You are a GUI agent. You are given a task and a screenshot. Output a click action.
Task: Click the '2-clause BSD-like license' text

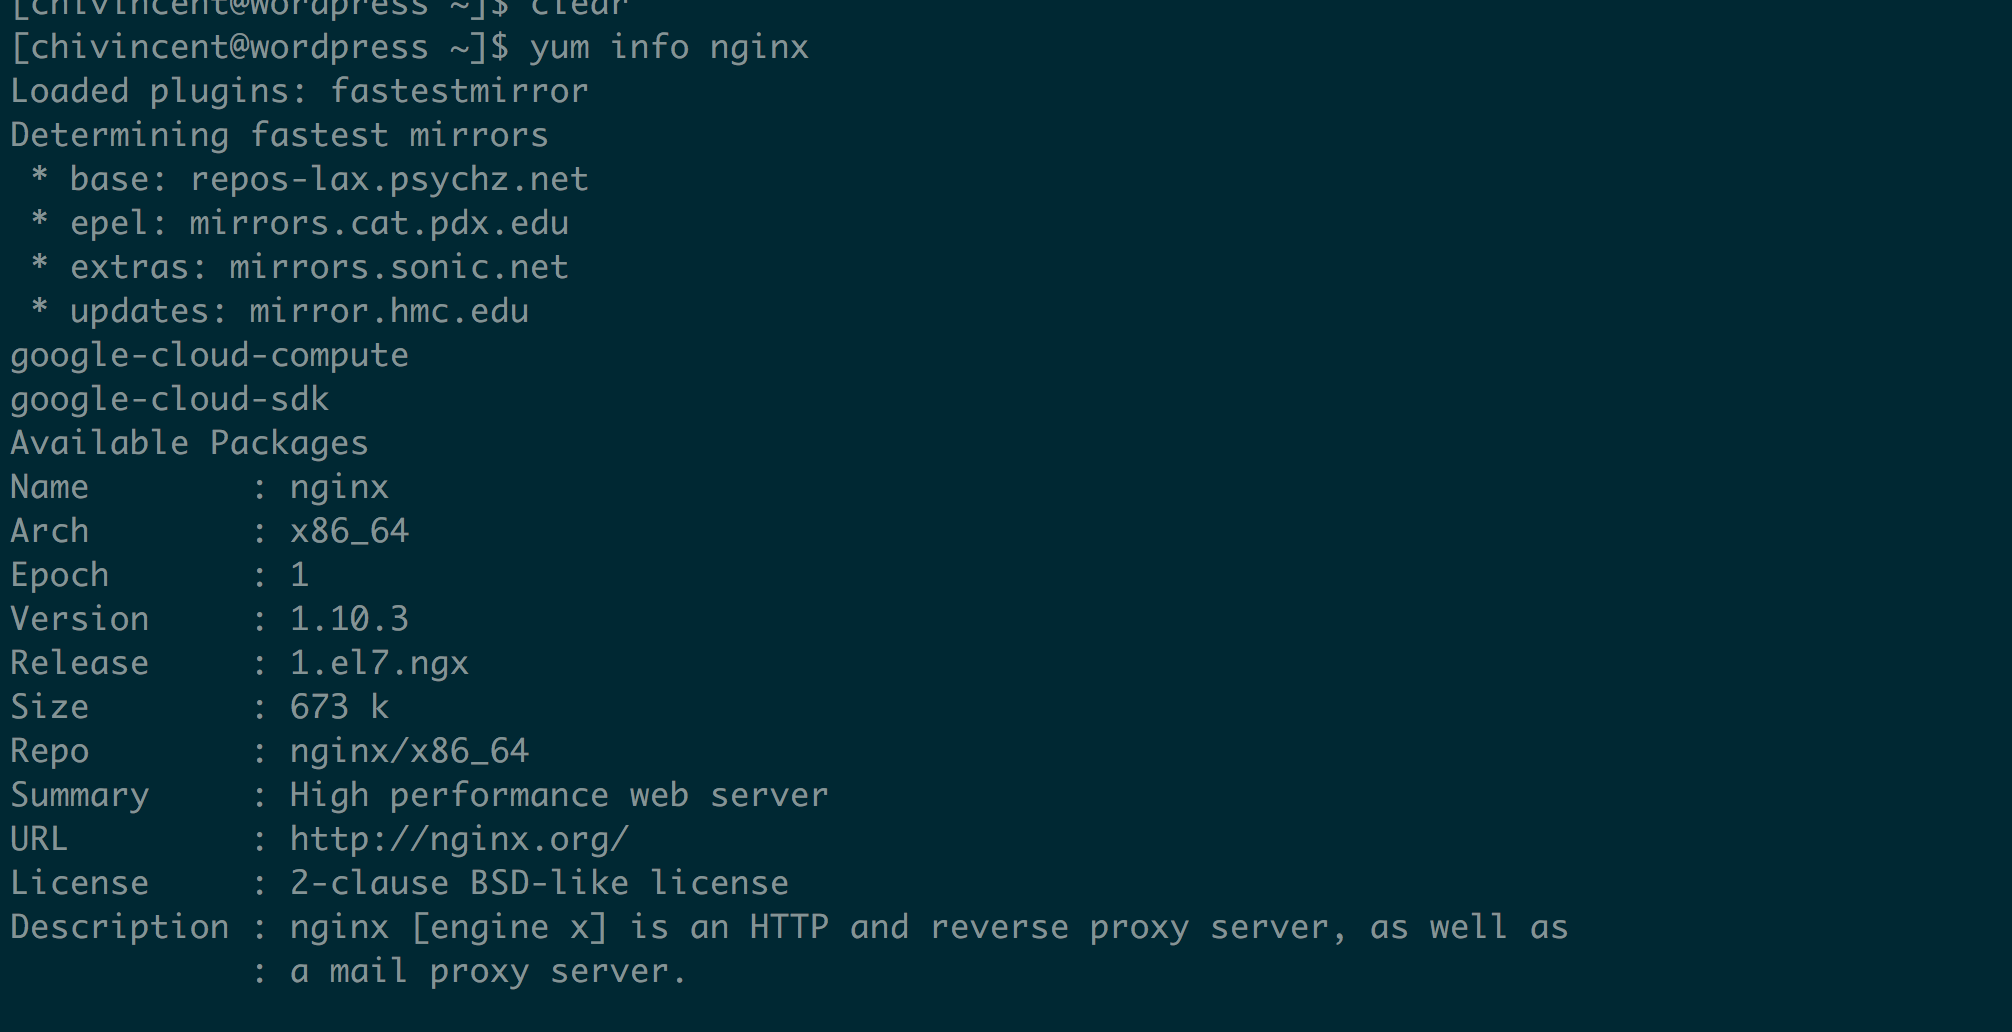[x=539, y=883]
